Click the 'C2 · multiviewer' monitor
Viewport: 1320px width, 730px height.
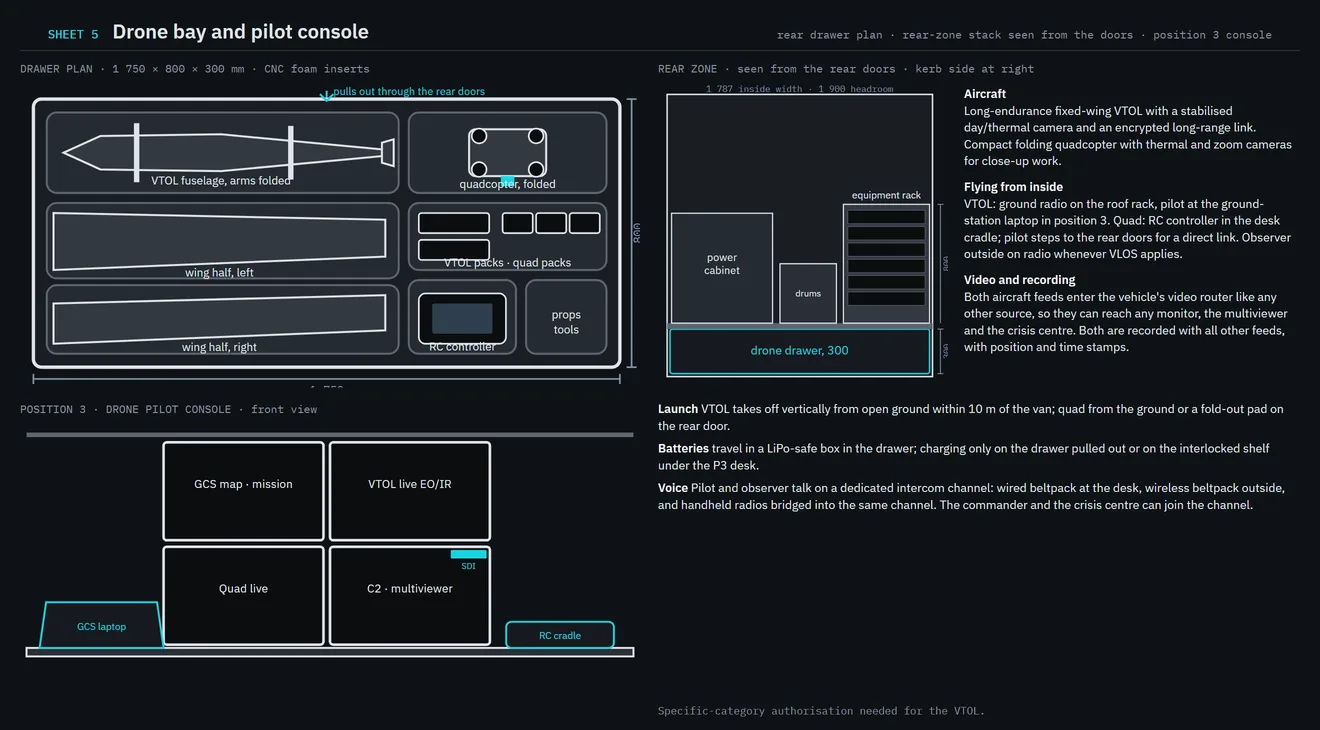pos(410,595)
